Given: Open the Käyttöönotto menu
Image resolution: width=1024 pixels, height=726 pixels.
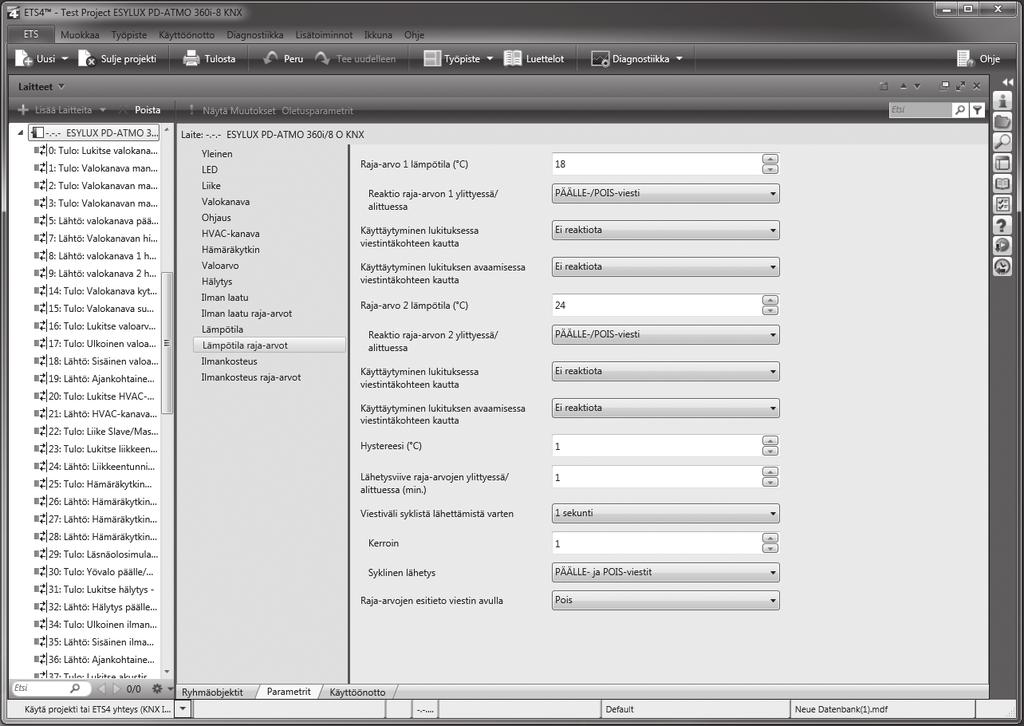Looking at the screenshot, I should (x=186, y=35).
